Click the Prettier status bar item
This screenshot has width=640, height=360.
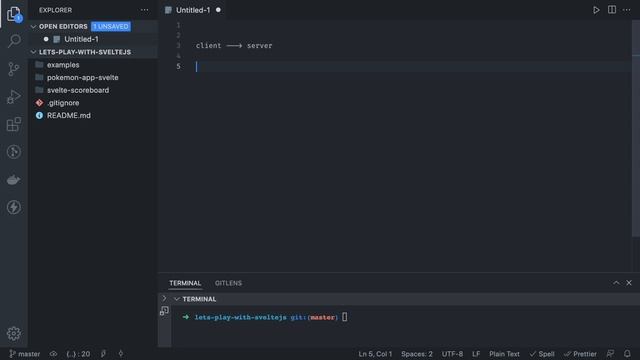click(x=580, y=354)
